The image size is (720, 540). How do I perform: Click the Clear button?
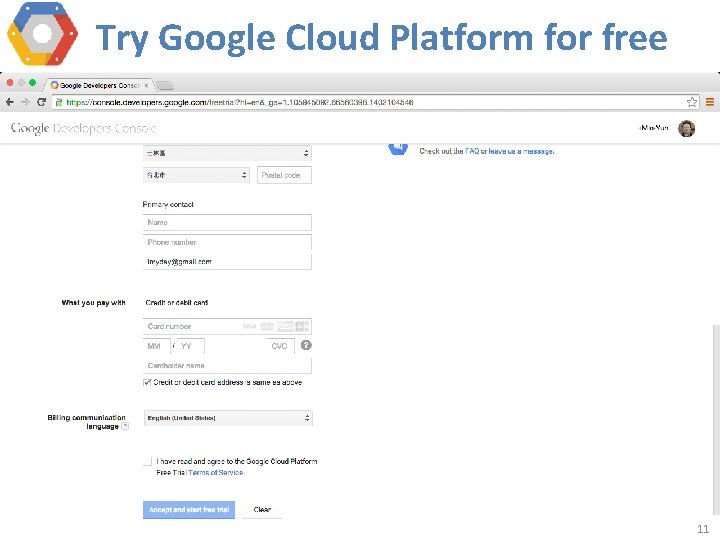(x=262, y=510)
